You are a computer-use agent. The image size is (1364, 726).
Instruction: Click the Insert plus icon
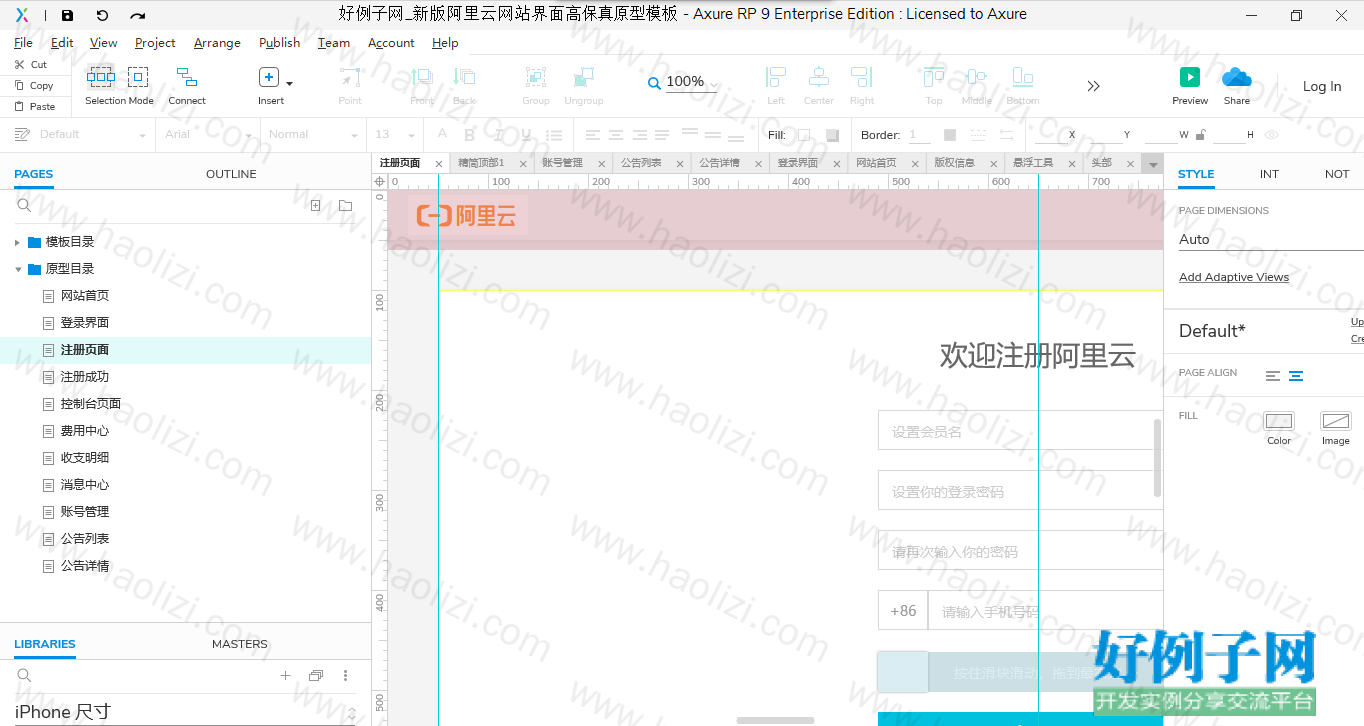(269, 77)
